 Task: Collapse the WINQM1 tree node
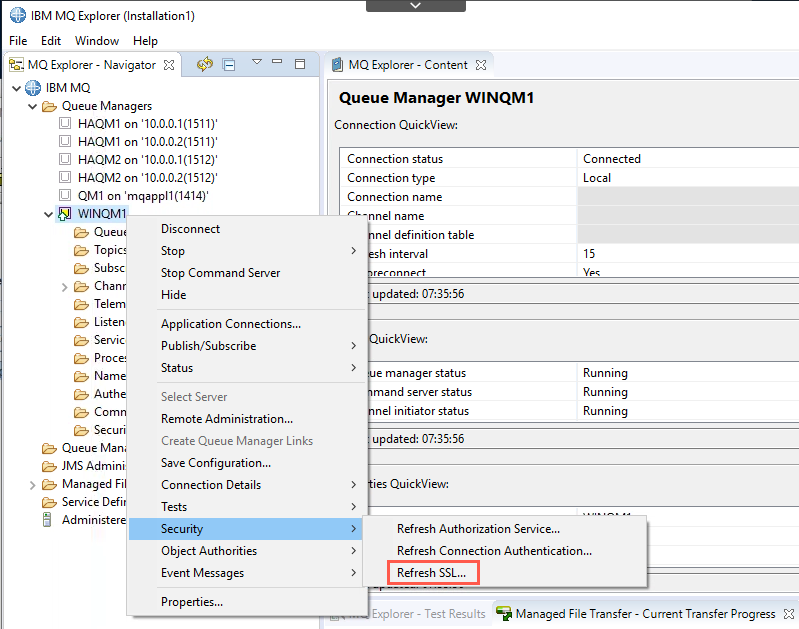tap(48, 215)
